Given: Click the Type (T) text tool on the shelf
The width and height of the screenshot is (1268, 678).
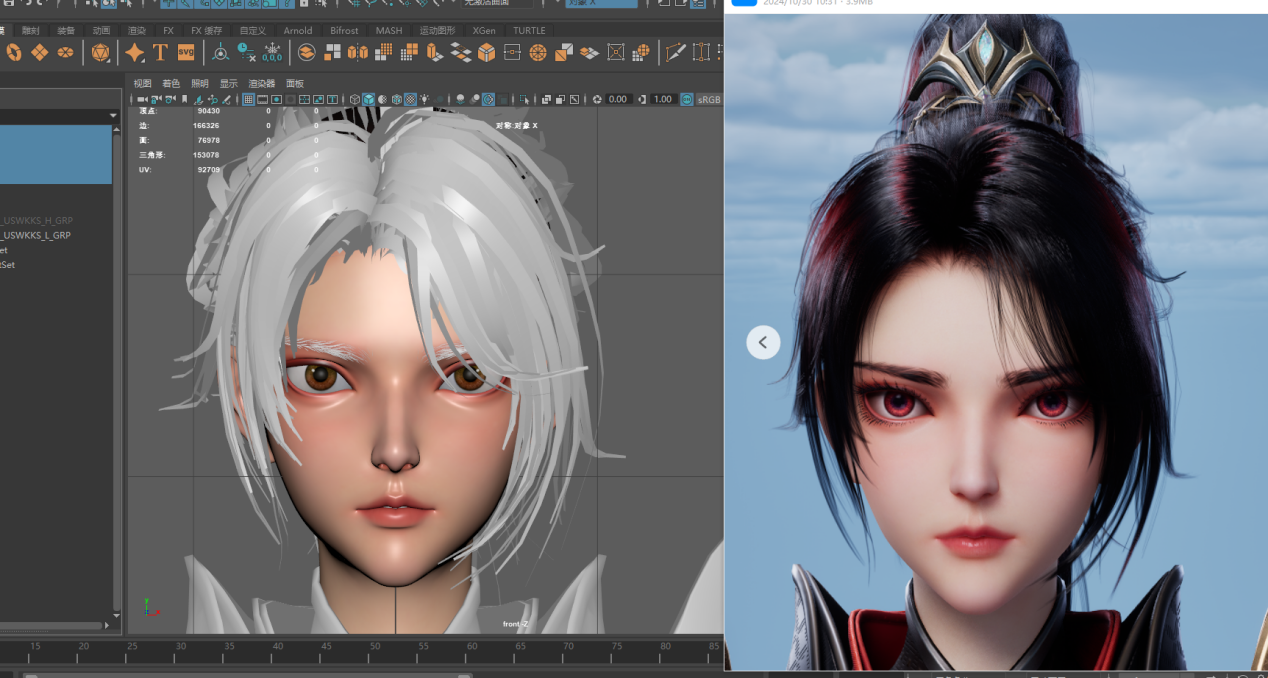Looking at the screenshot, I should point(160,52).
